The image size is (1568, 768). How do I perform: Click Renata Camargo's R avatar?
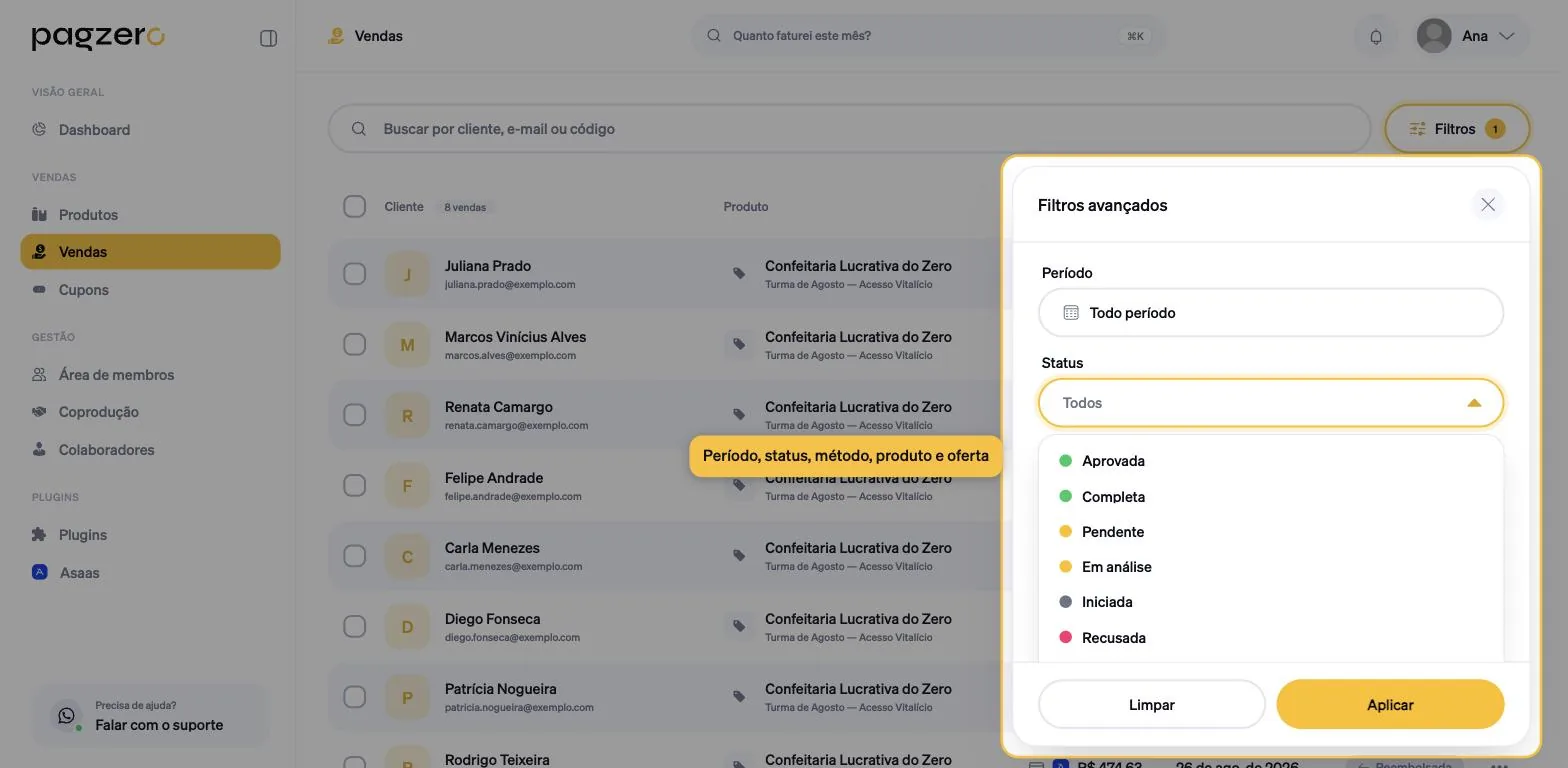[x=407, y=415]
